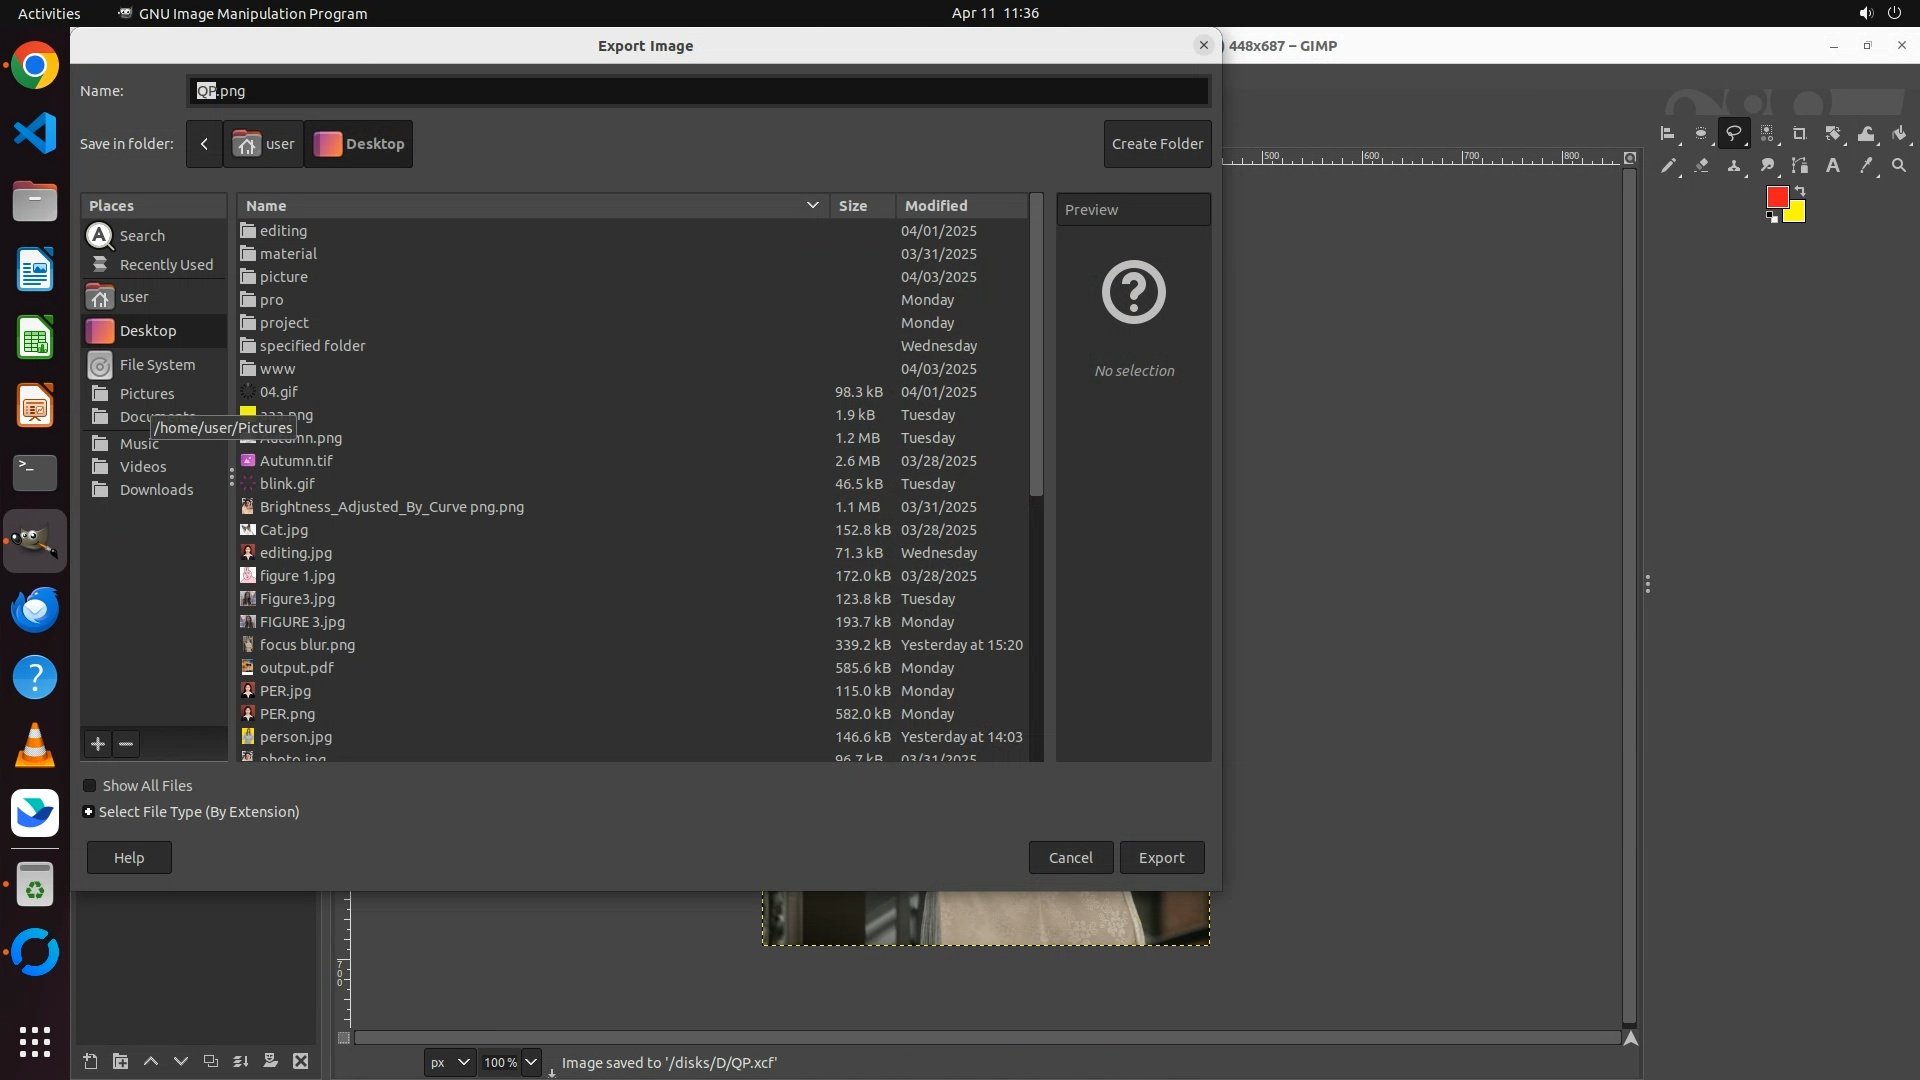Enable the Show All Files checkbox
This screenshot has width=1920, height=1080.
click(x=90, y=786)
